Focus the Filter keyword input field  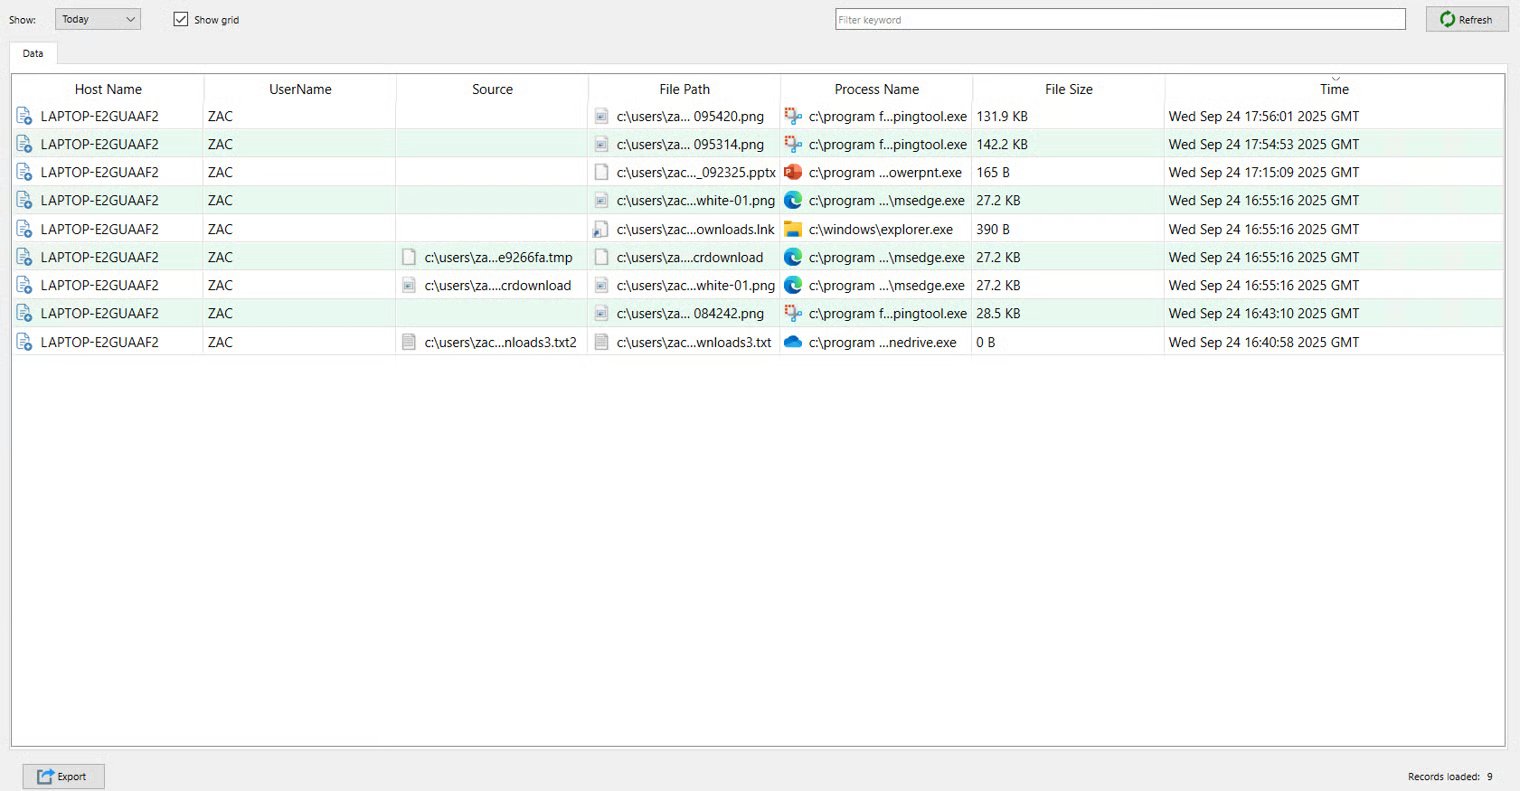(1120, 19)
